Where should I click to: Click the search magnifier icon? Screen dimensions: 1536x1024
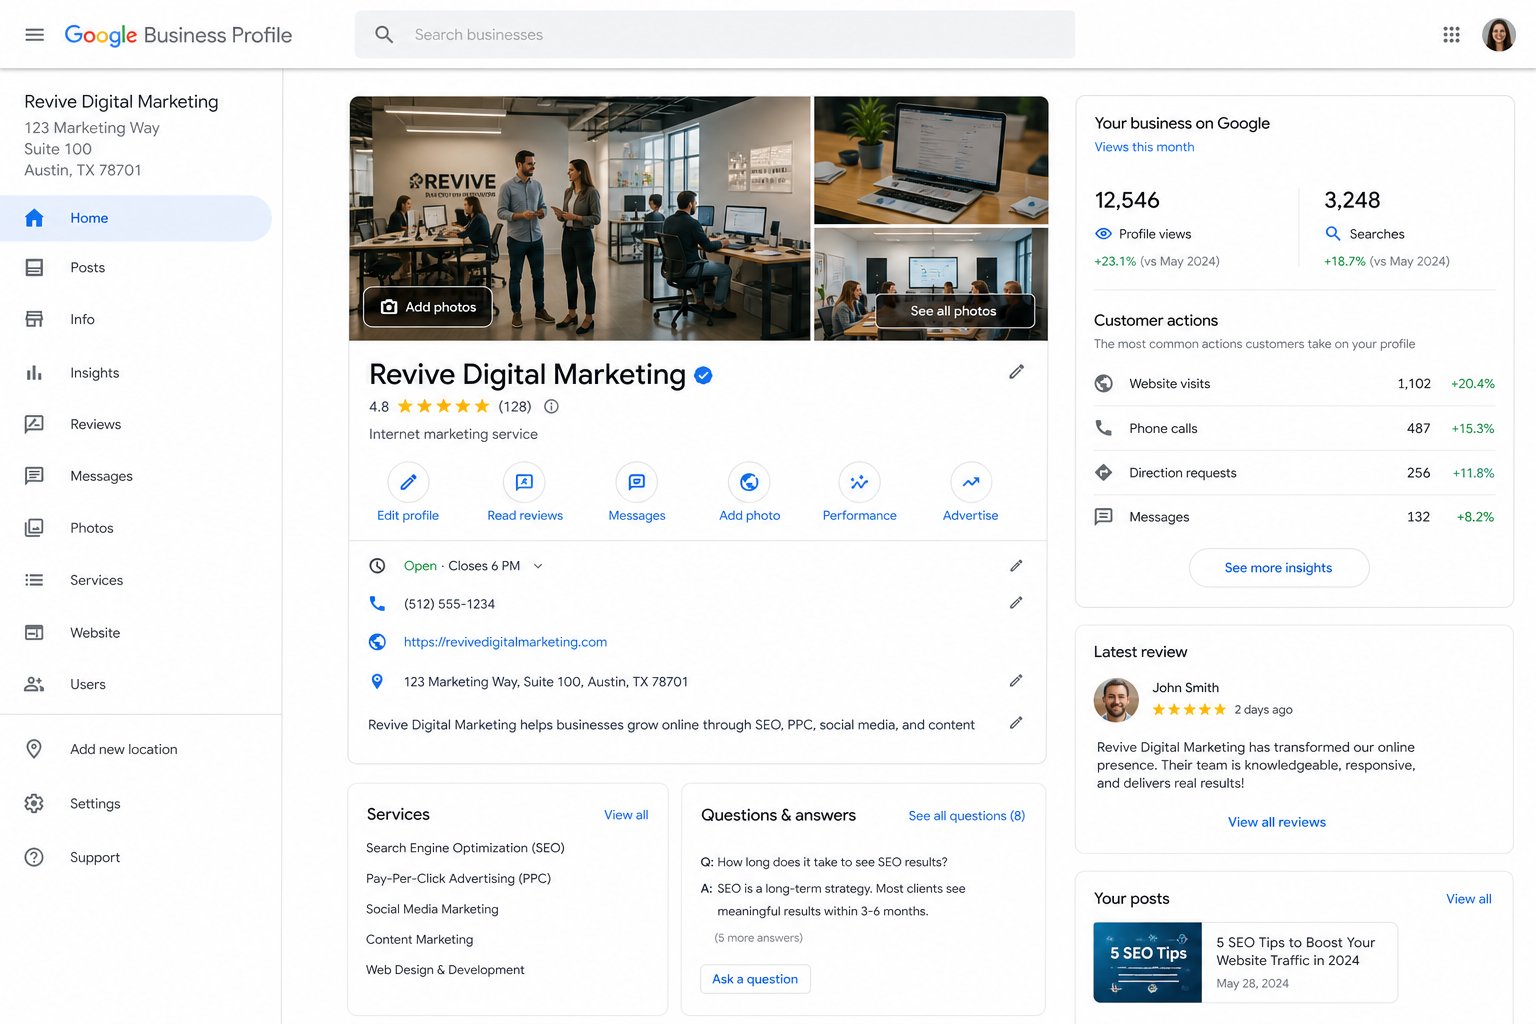(384, 35)
